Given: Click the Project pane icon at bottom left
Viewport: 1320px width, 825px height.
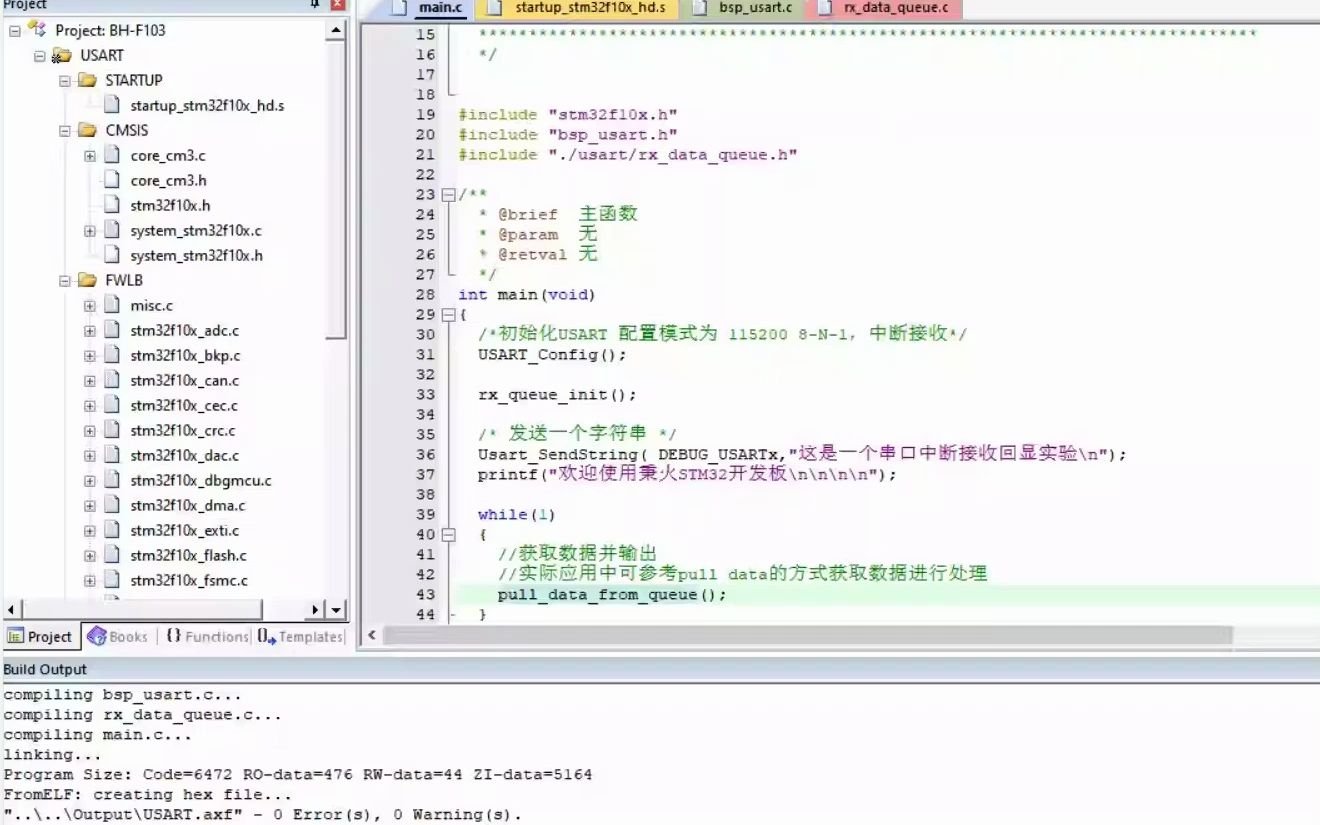Looking at the screenshot, I should tap(18, 636).
